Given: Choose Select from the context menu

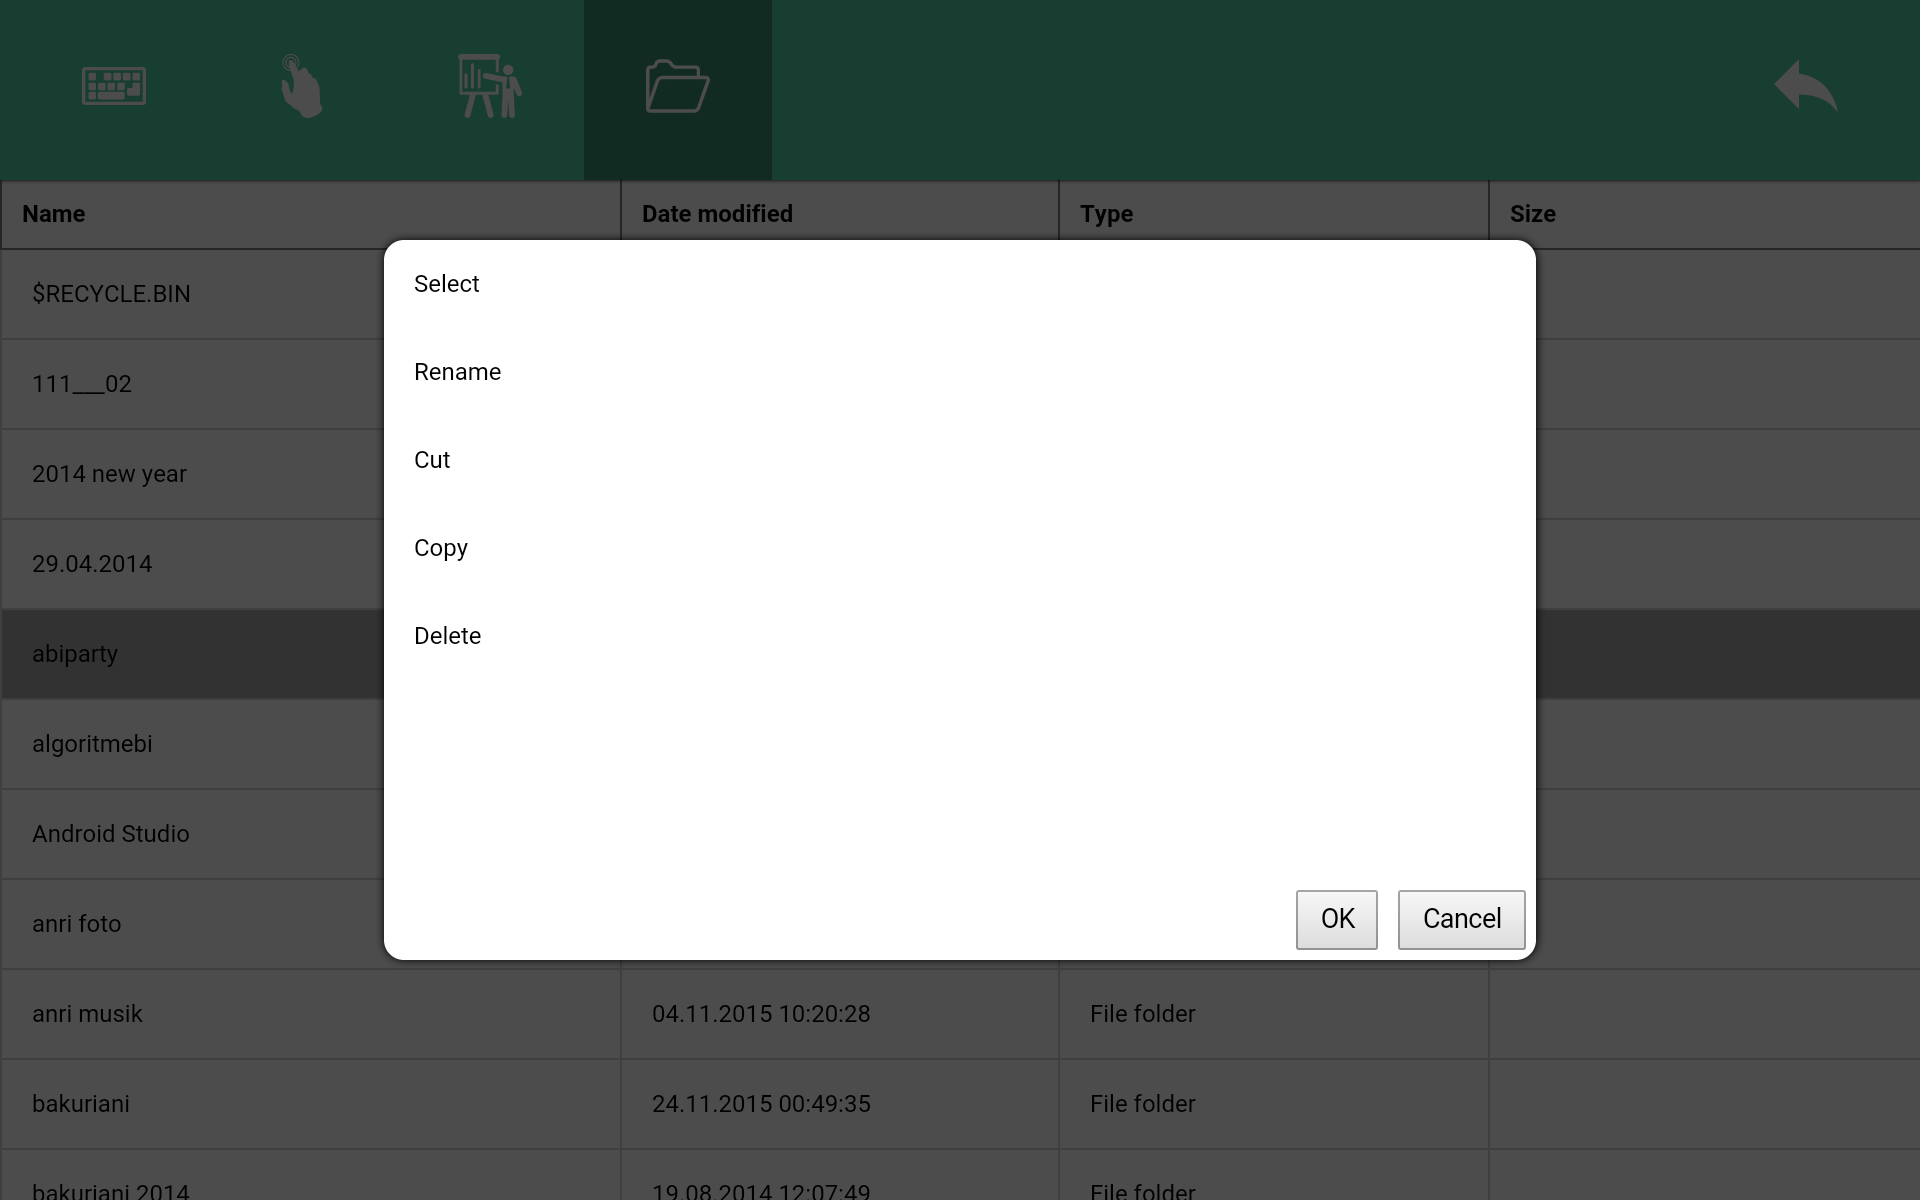Looking at the screenshot, I should (447, 284).
